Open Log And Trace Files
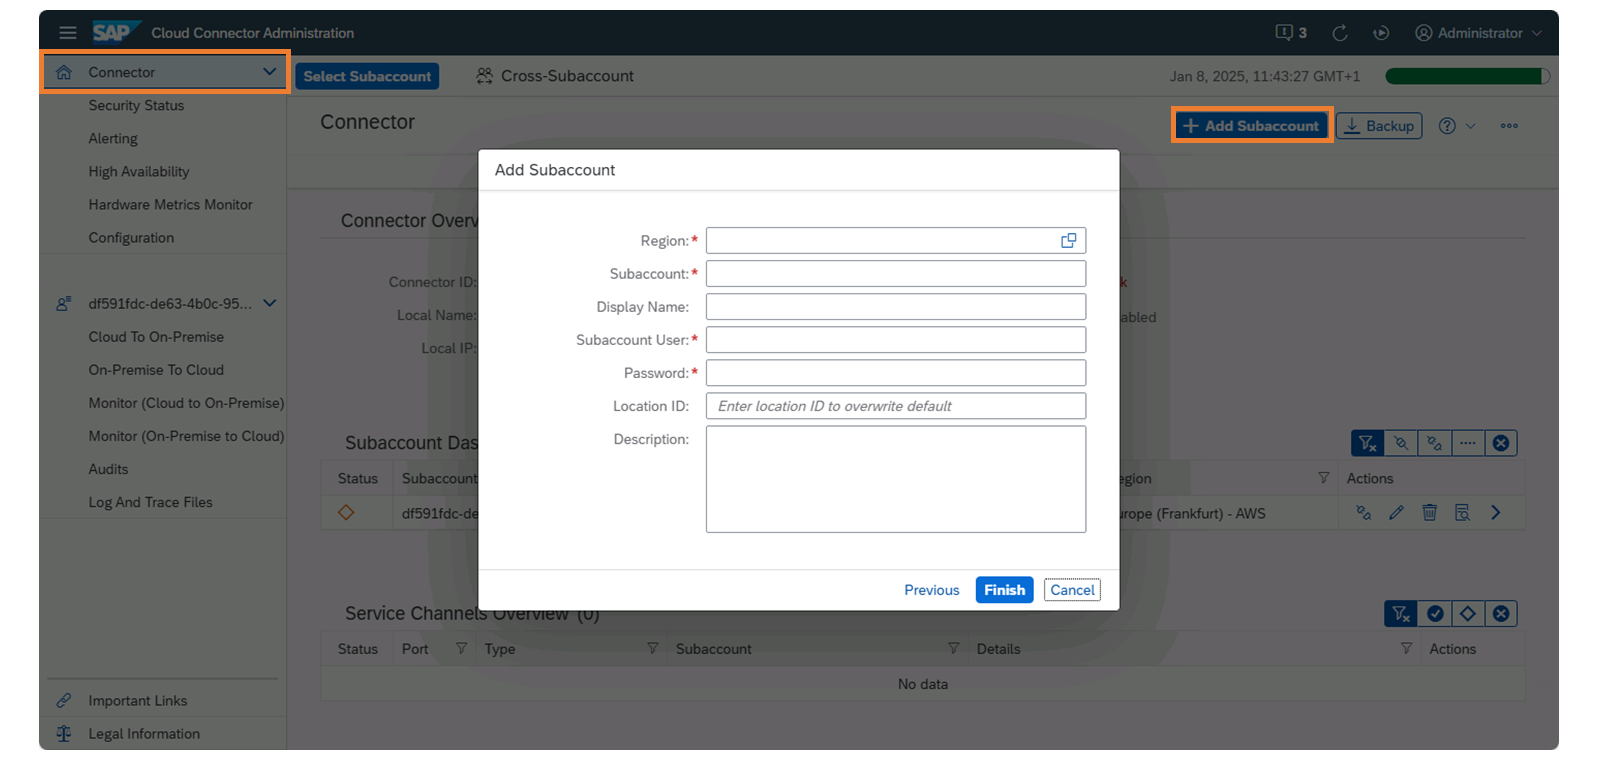The image size is (1600, 760). 150,502
